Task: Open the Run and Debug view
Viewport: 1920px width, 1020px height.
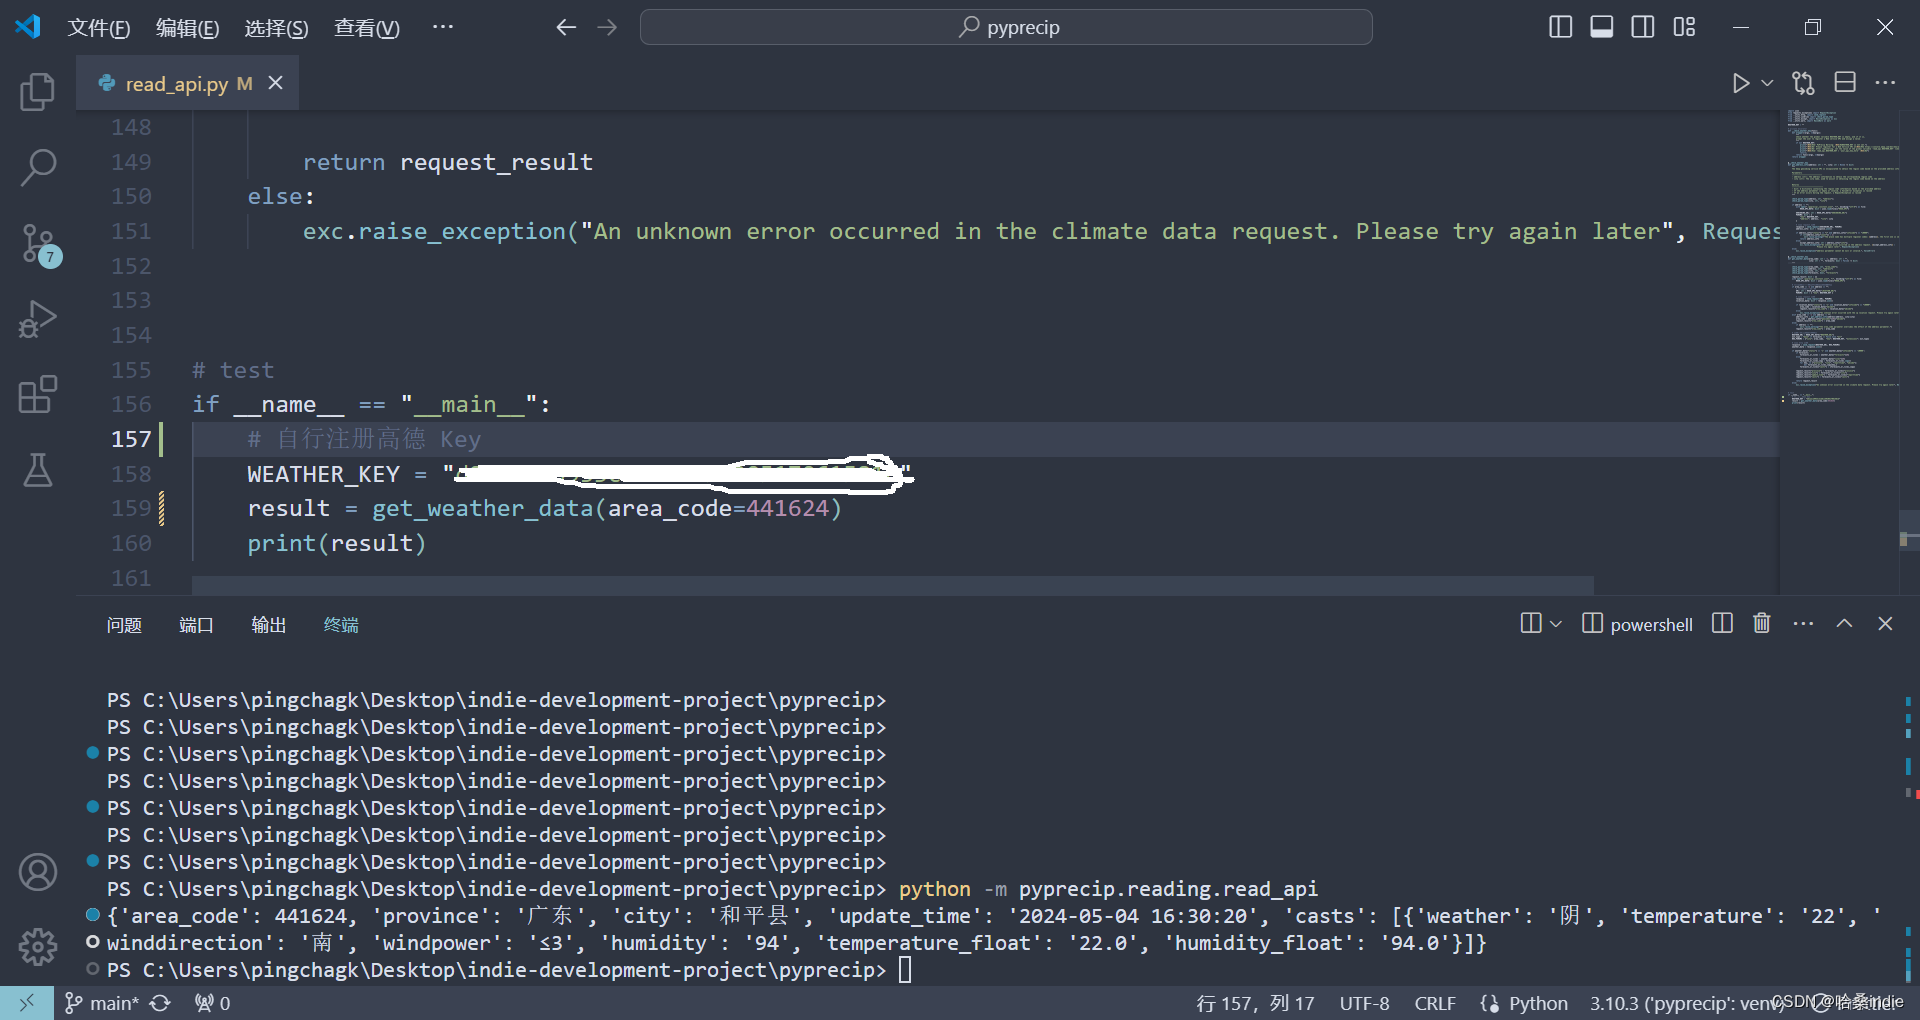Action: pyautogui.click(x=37, y=320)
